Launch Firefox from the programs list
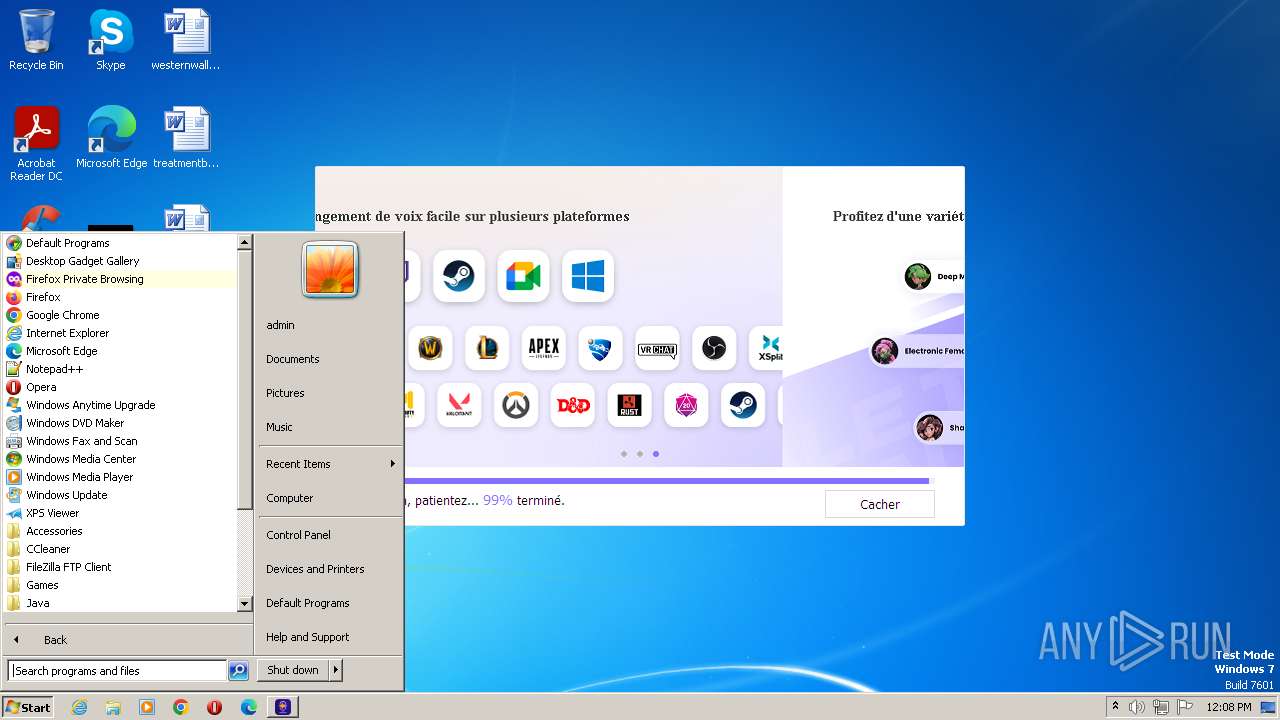 [120, 297]
